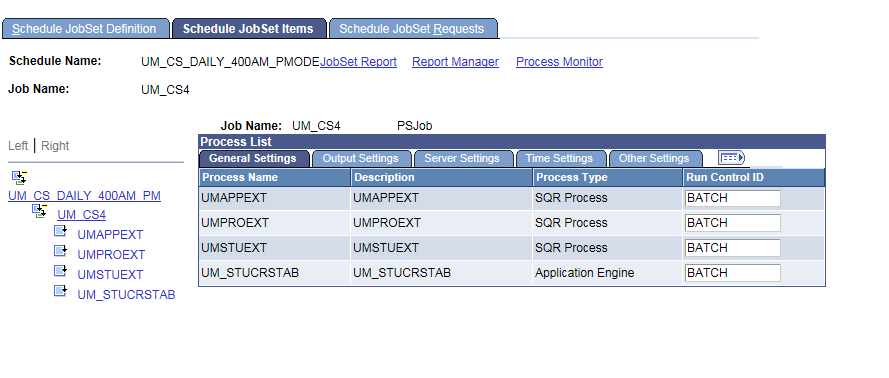Screen dimensions: 889x378
Task: Select the Server Settings tab
Action: coord(462,159)
